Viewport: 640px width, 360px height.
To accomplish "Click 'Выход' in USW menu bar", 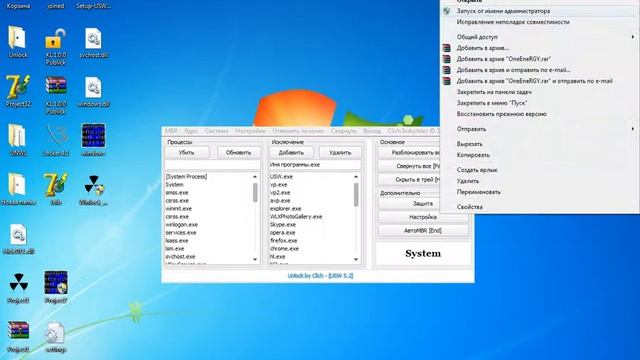I will coord(372,131).
